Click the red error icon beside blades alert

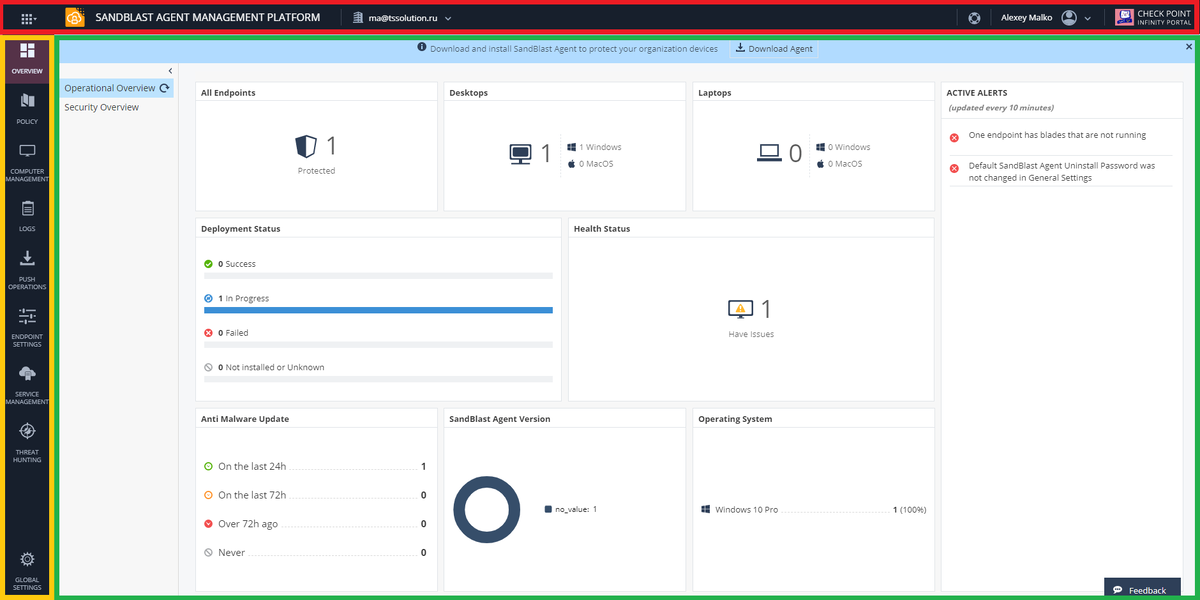[x=955, y=137]
